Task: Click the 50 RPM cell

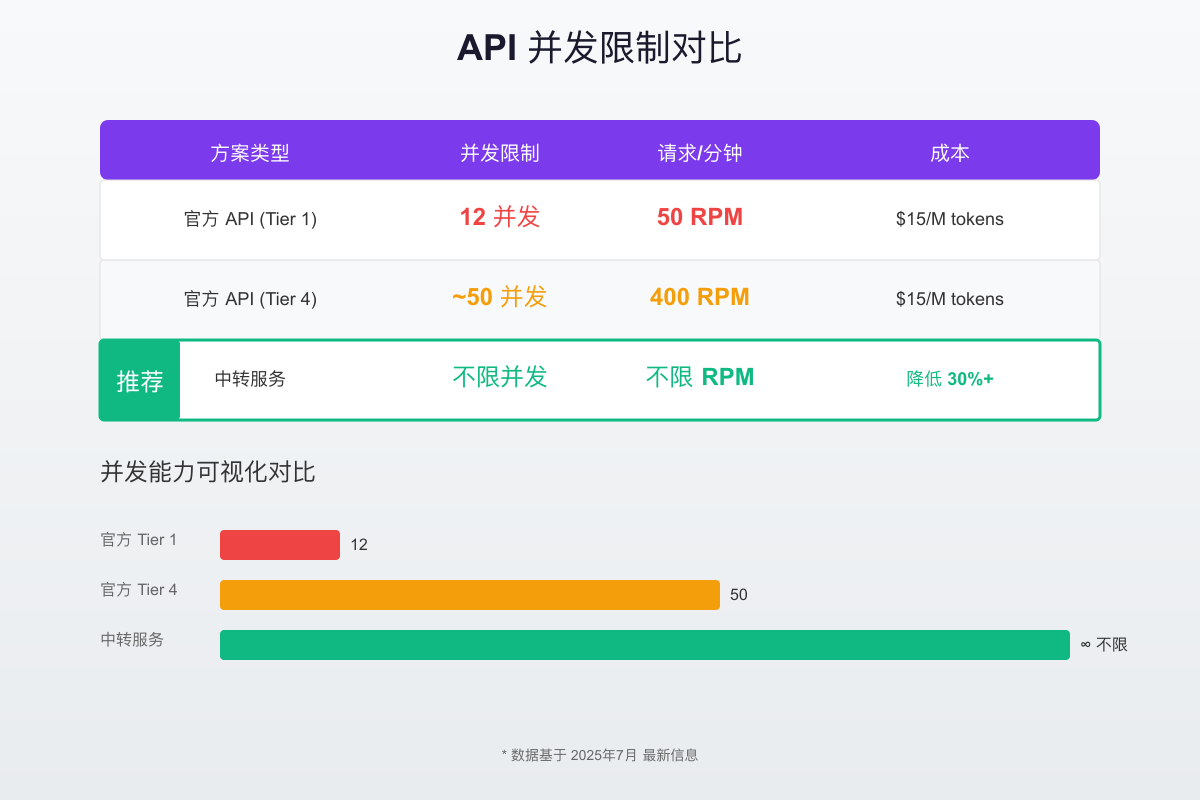Action: click(x=700, y=216)
